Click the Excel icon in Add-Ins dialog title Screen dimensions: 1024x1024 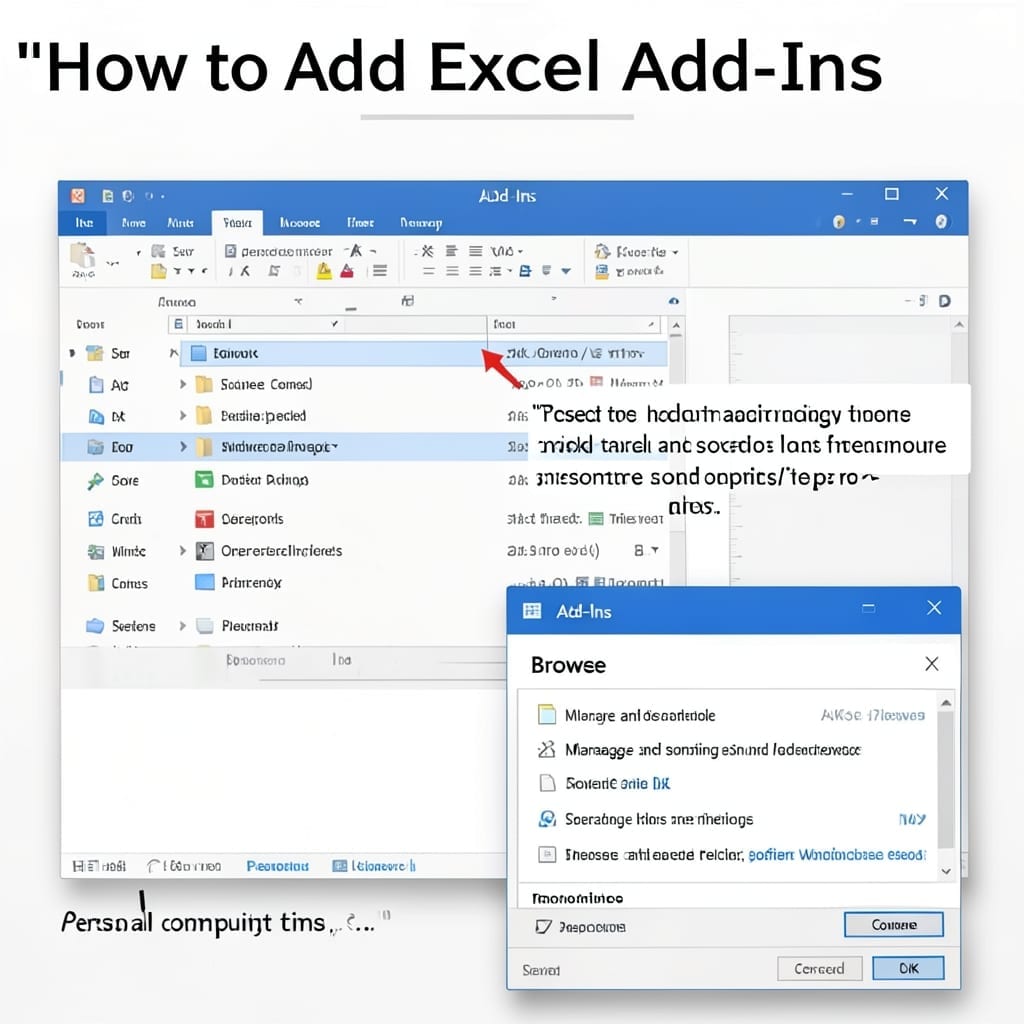pos(532,611)
